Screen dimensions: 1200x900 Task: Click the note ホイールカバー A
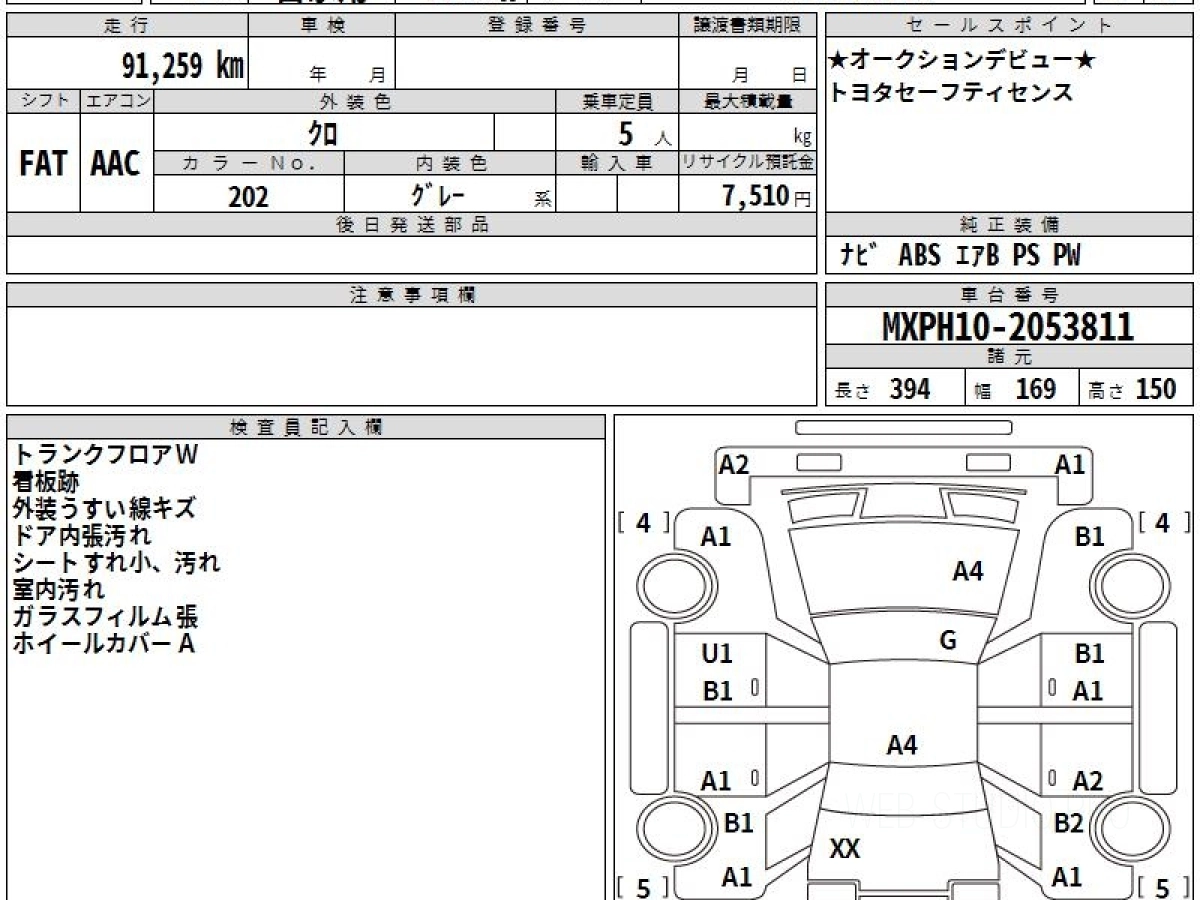pos(103,644)
